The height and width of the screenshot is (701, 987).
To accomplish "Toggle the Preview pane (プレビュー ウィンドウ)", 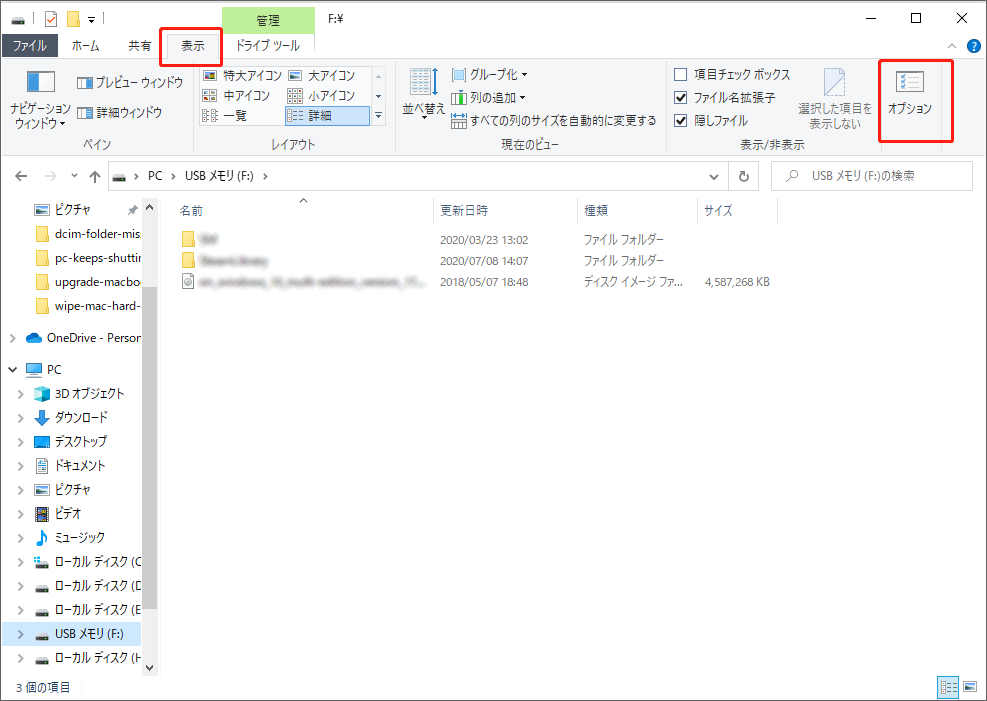I will tap(130, 82).
